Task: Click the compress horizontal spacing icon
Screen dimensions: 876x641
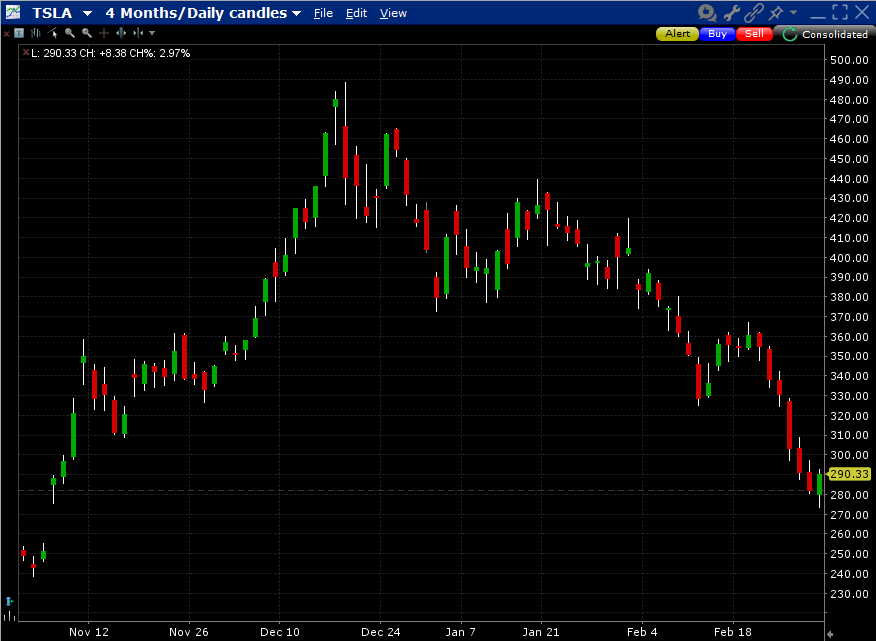Action: tap(137, 33)
